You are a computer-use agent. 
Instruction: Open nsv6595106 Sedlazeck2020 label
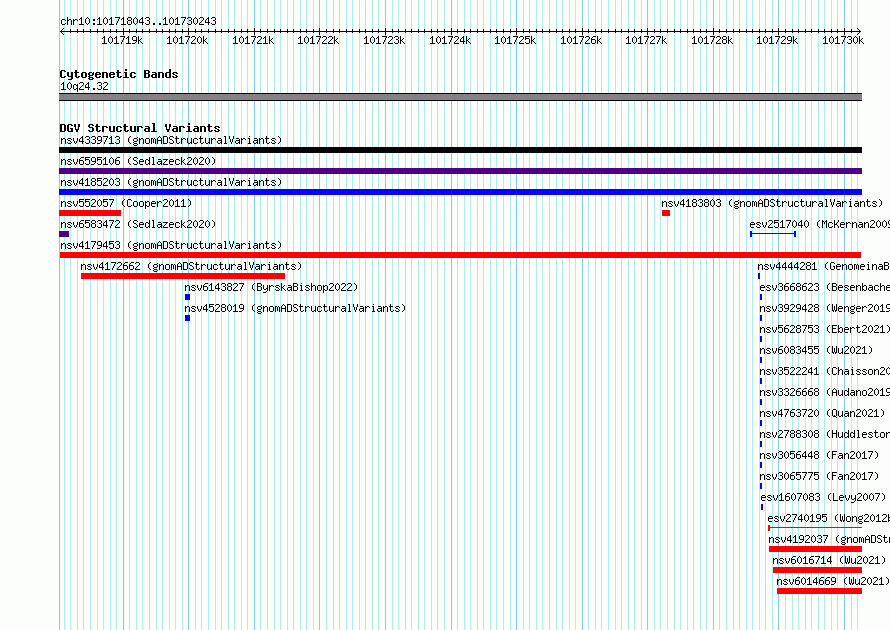[x=138, y=161]
